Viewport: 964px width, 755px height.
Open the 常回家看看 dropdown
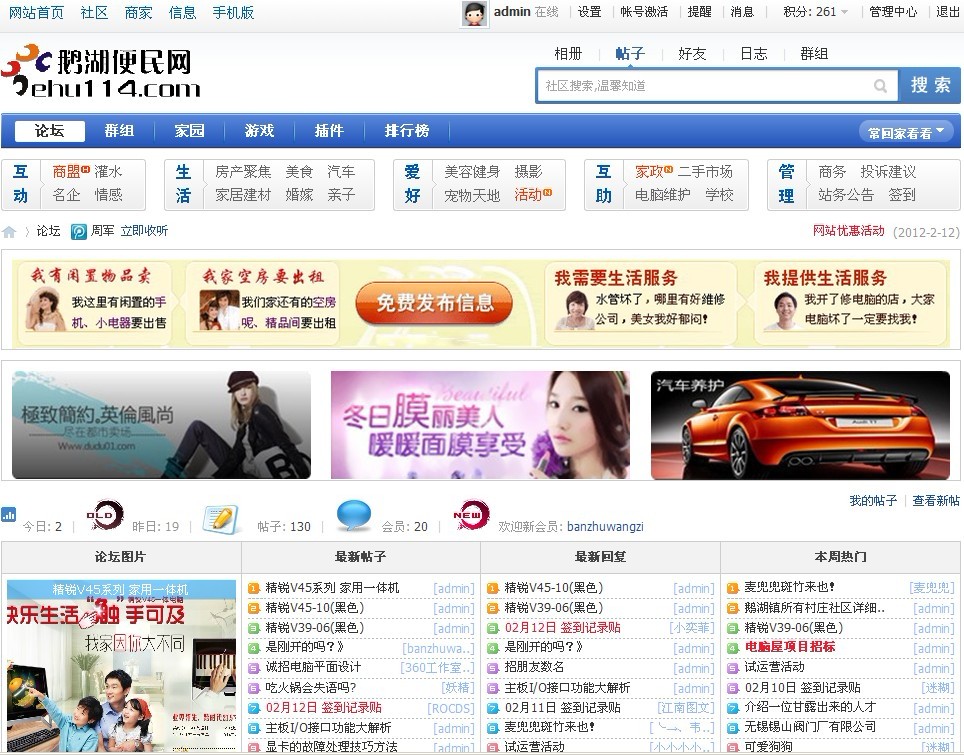pyautogui.click(x=906, y=132)
